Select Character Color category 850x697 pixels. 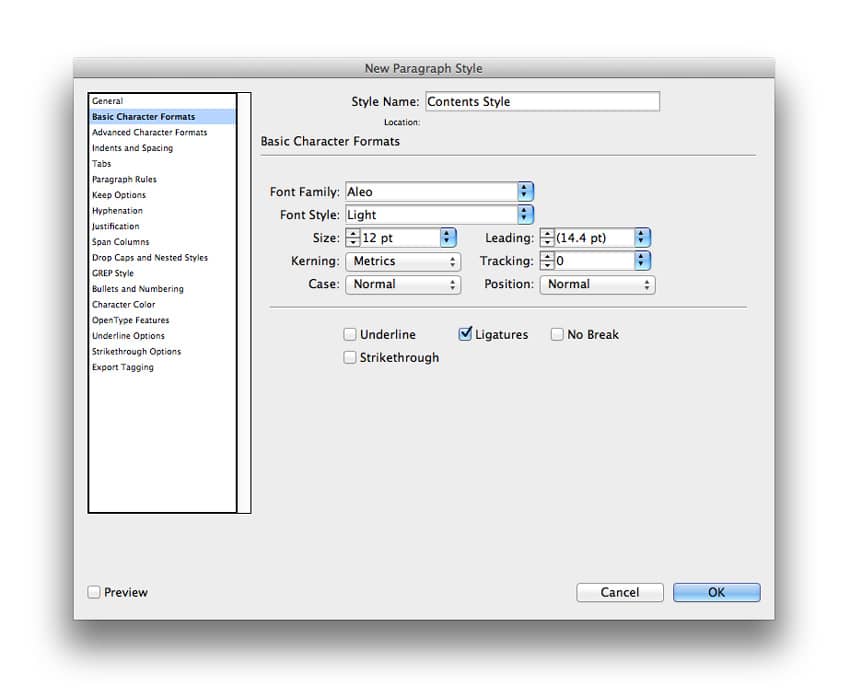[x=162, y=305]
